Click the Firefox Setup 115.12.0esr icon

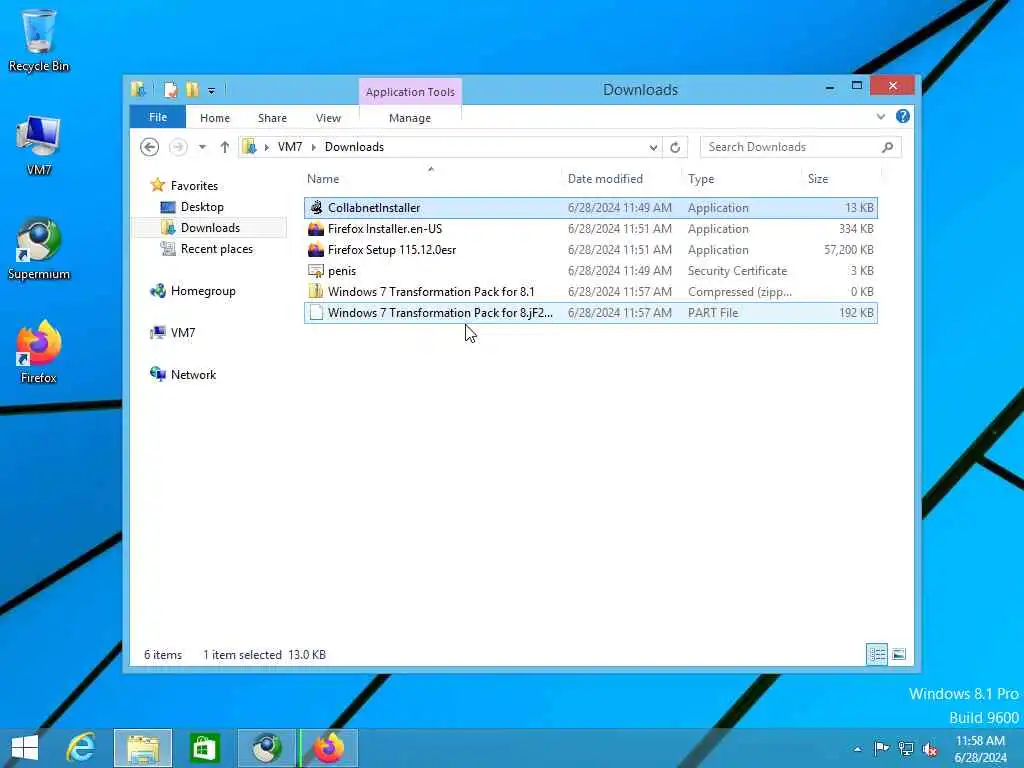[316, 249]
